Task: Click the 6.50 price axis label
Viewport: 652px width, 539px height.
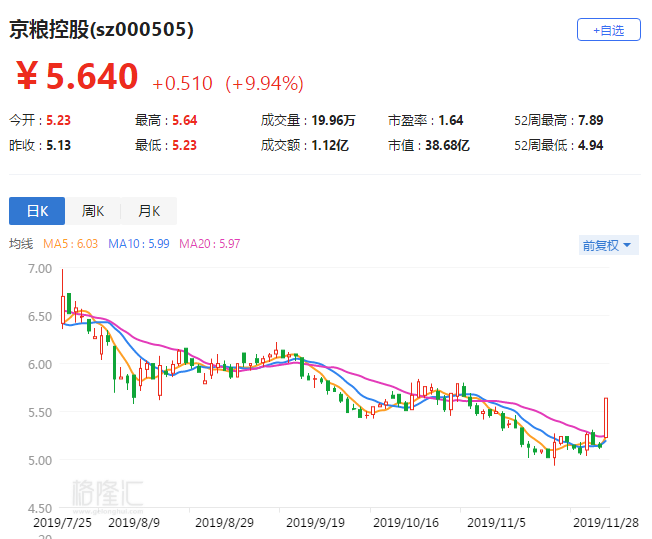Action: (40, 316)
